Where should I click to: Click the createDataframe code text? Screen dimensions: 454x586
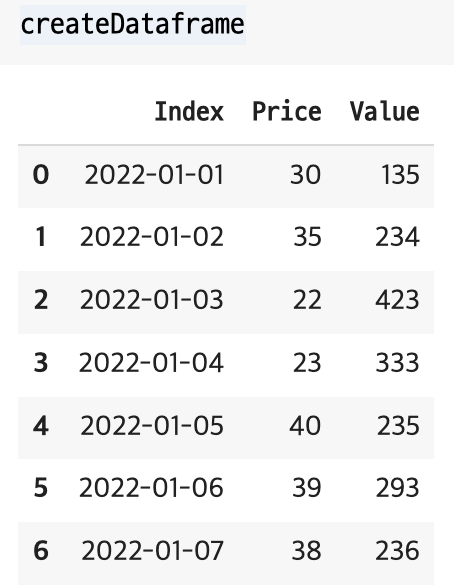click(133, 25)
